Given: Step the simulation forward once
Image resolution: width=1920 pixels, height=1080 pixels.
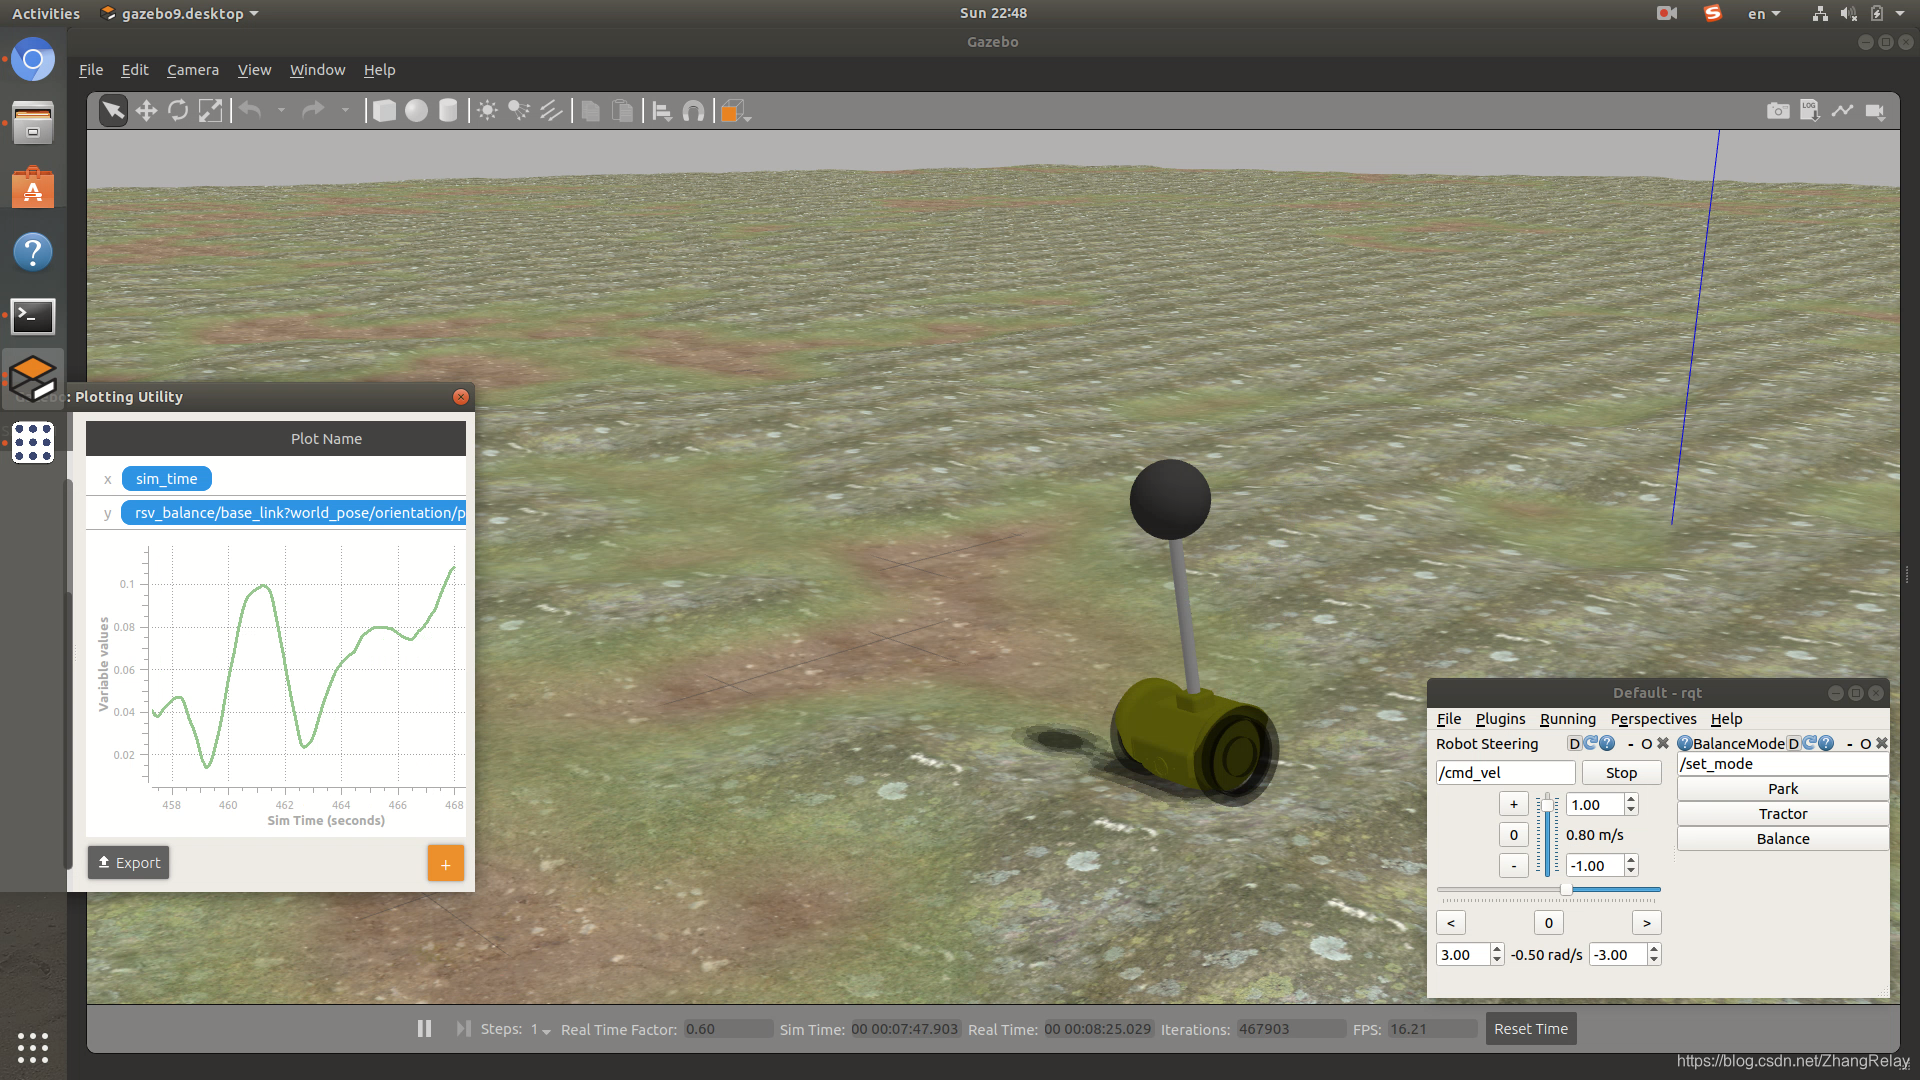Looking at the screenshot, I should coord(463,1029).
